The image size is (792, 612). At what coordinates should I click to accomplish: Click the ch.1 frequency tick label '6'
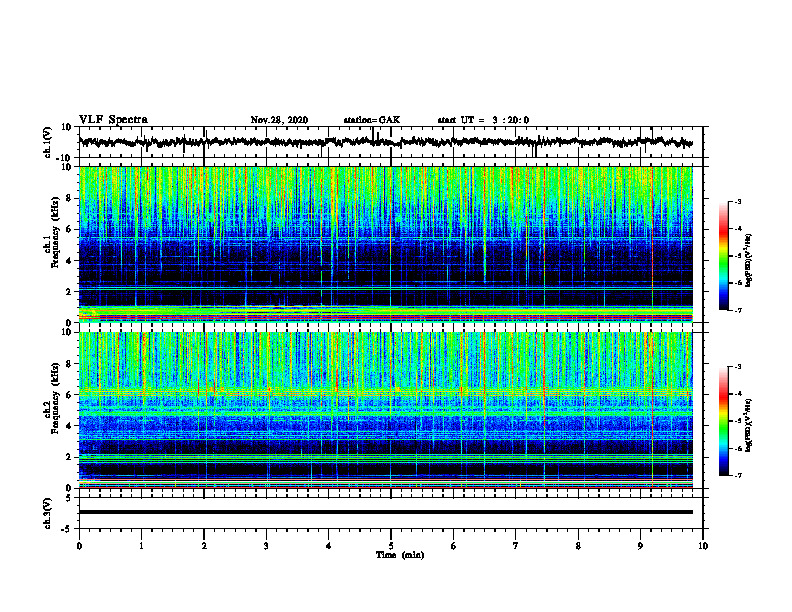pos(69,229)
